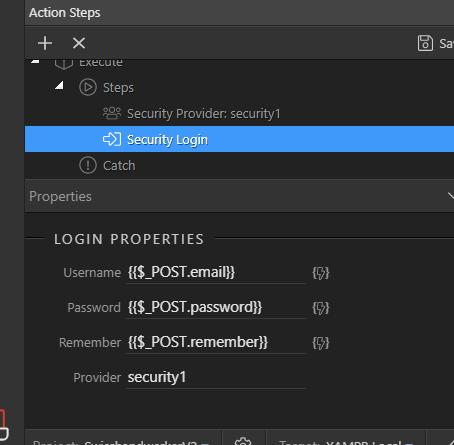The image size is (454, 445).
Task: Click the Steps play-circle icon
Action: (x=88, y=88)
